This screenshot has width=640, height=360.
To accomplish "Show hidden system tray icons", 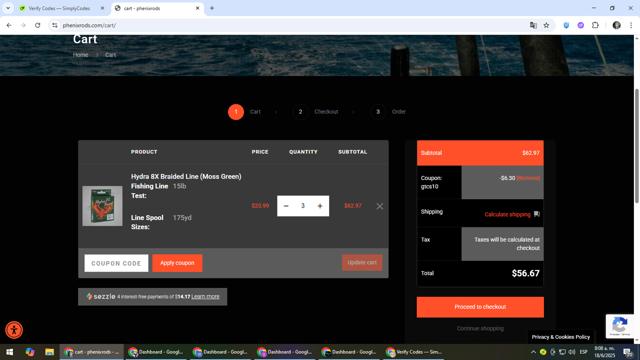I will tap(533, 352).
